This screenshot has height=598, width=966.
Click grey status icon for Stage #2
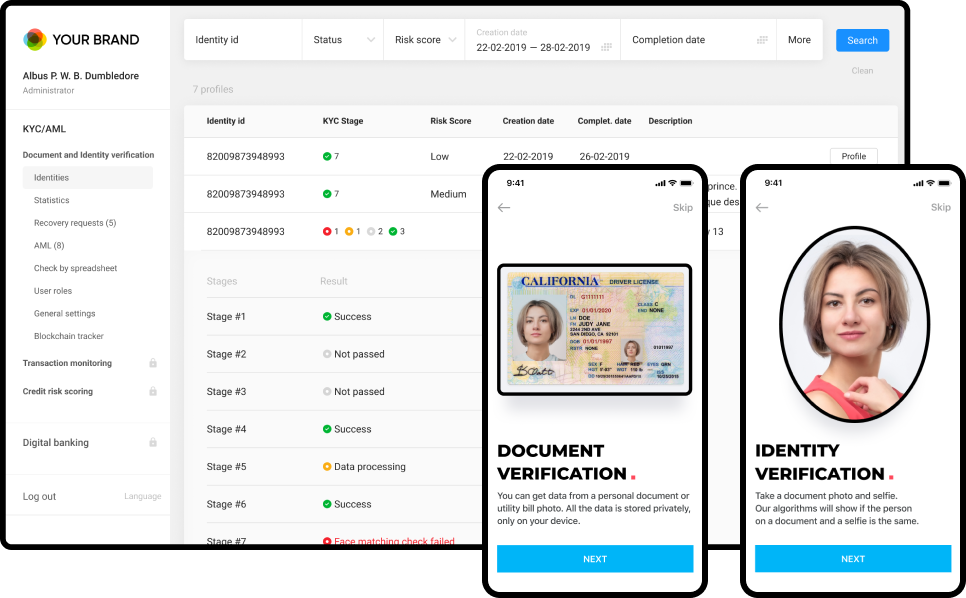coord(327,354)
